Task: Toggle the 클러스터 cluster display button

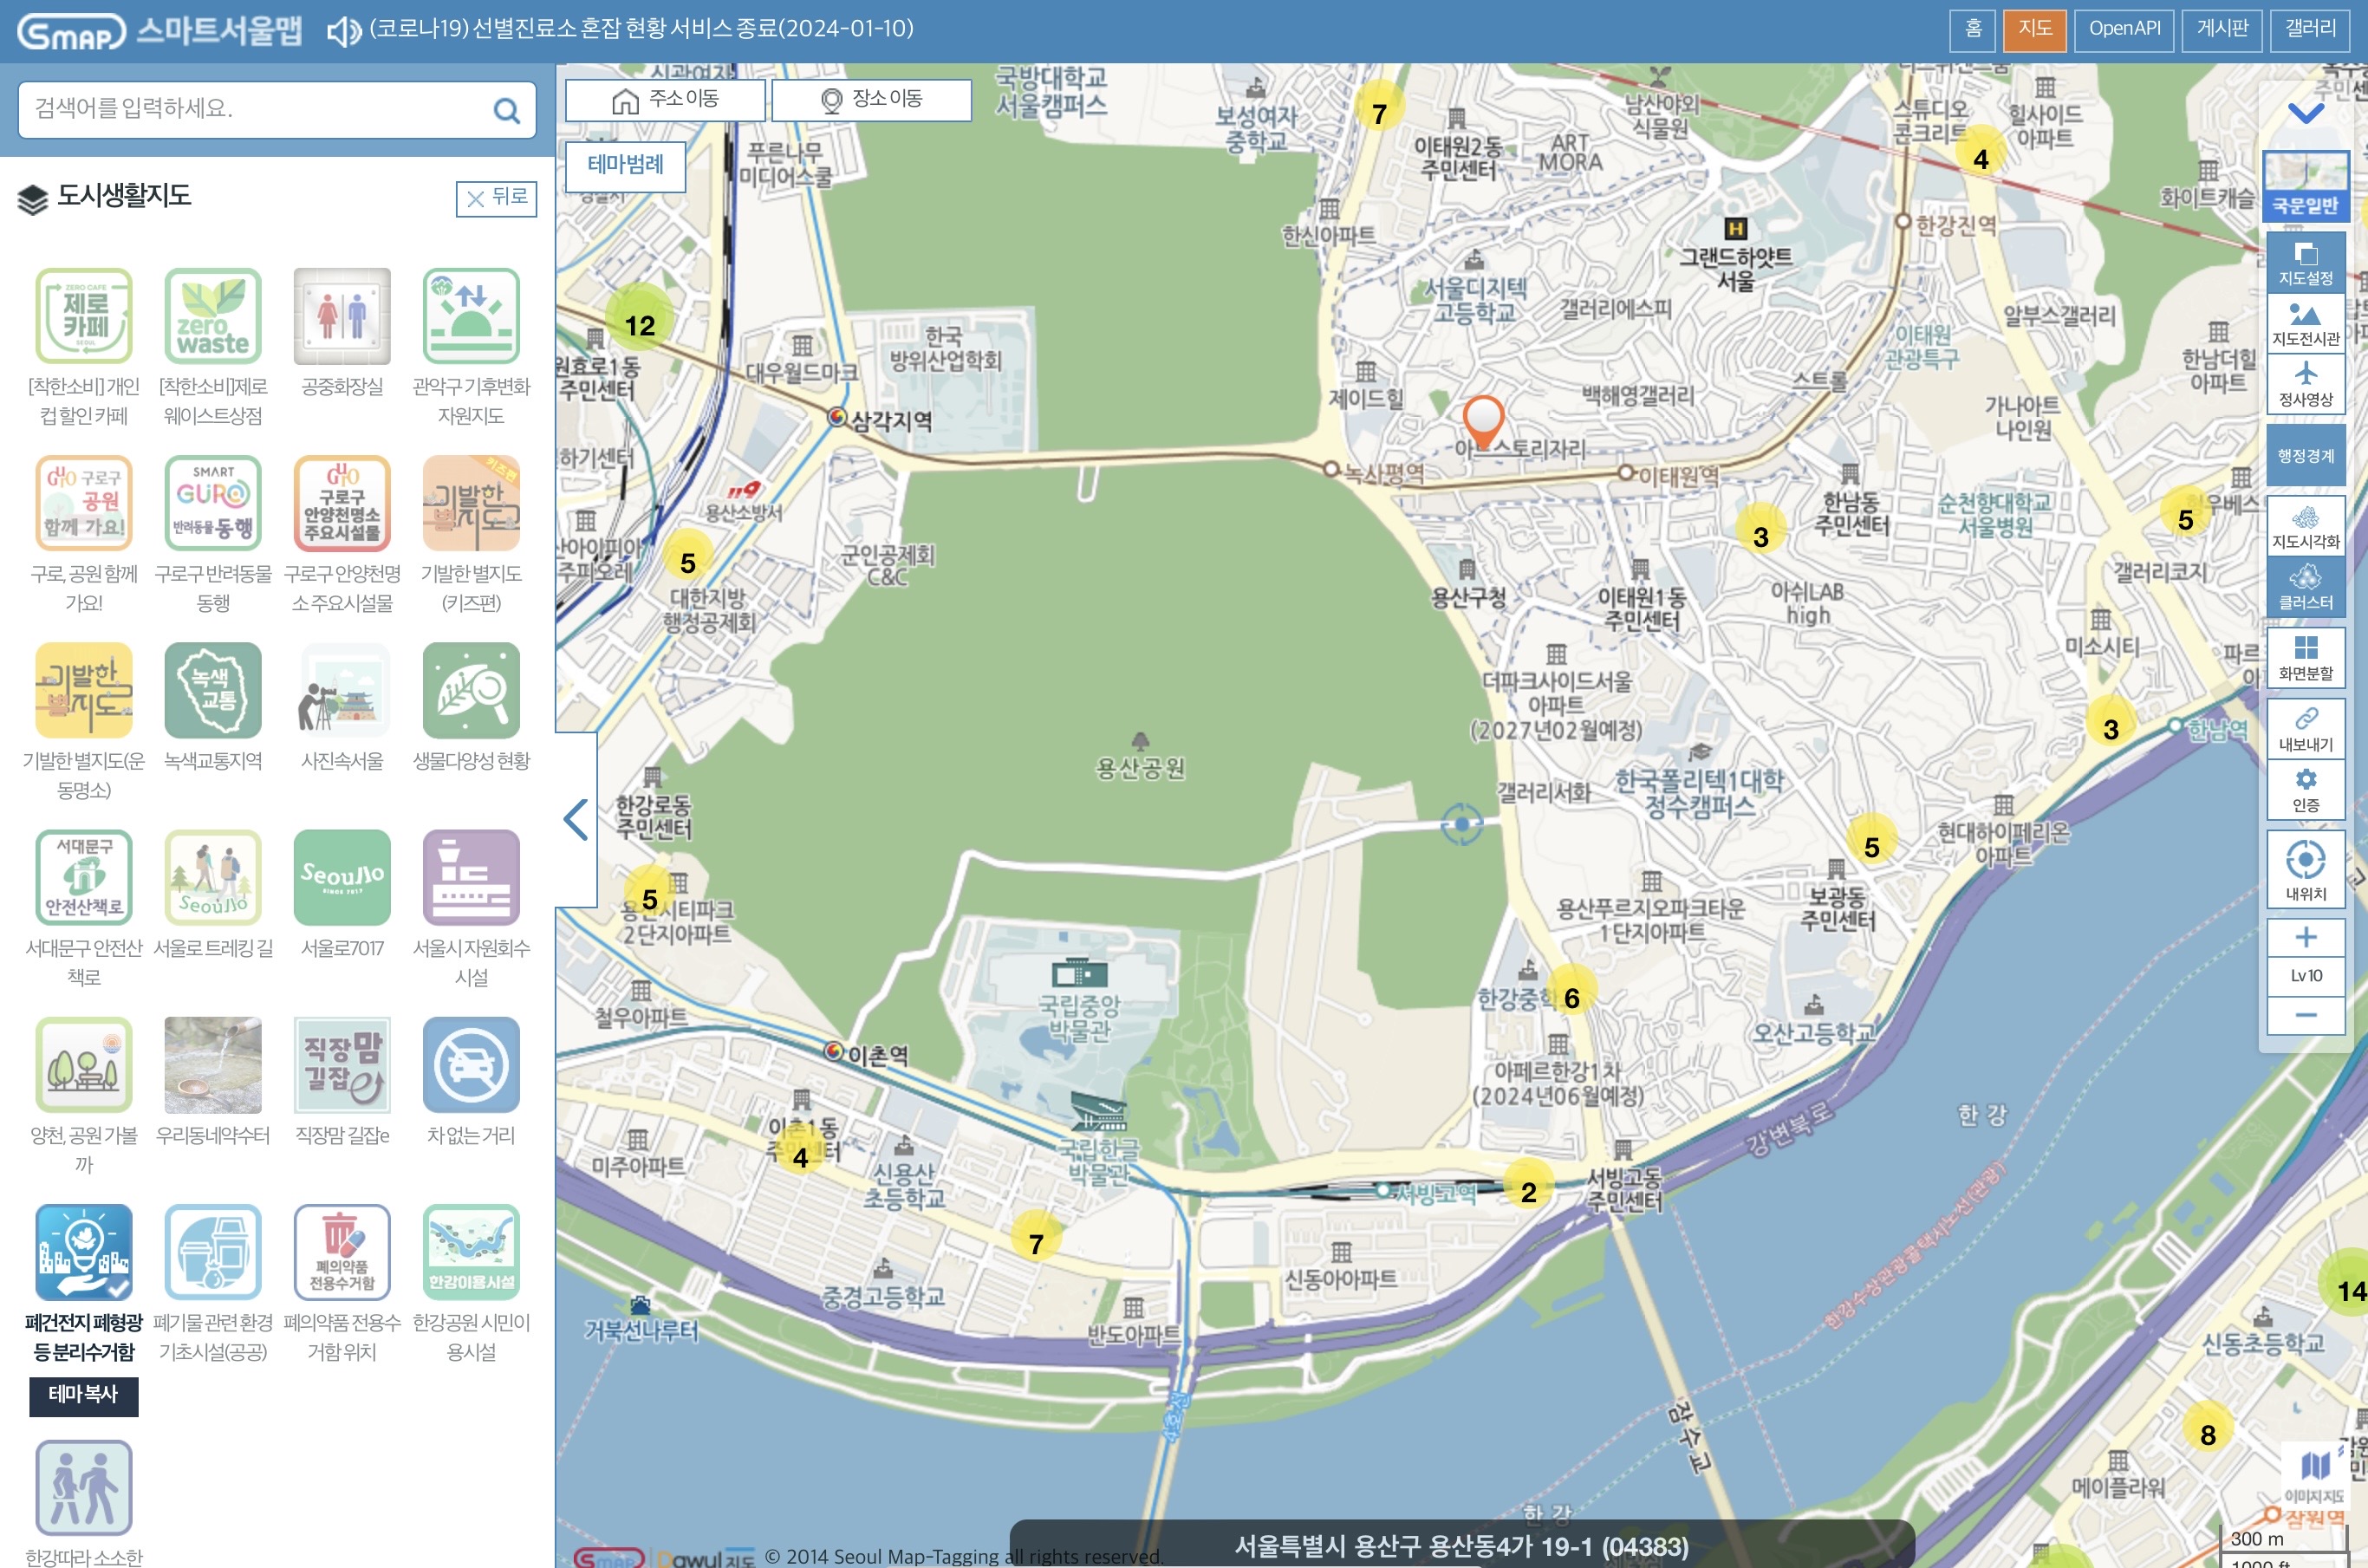Action: pos(2305,585)
